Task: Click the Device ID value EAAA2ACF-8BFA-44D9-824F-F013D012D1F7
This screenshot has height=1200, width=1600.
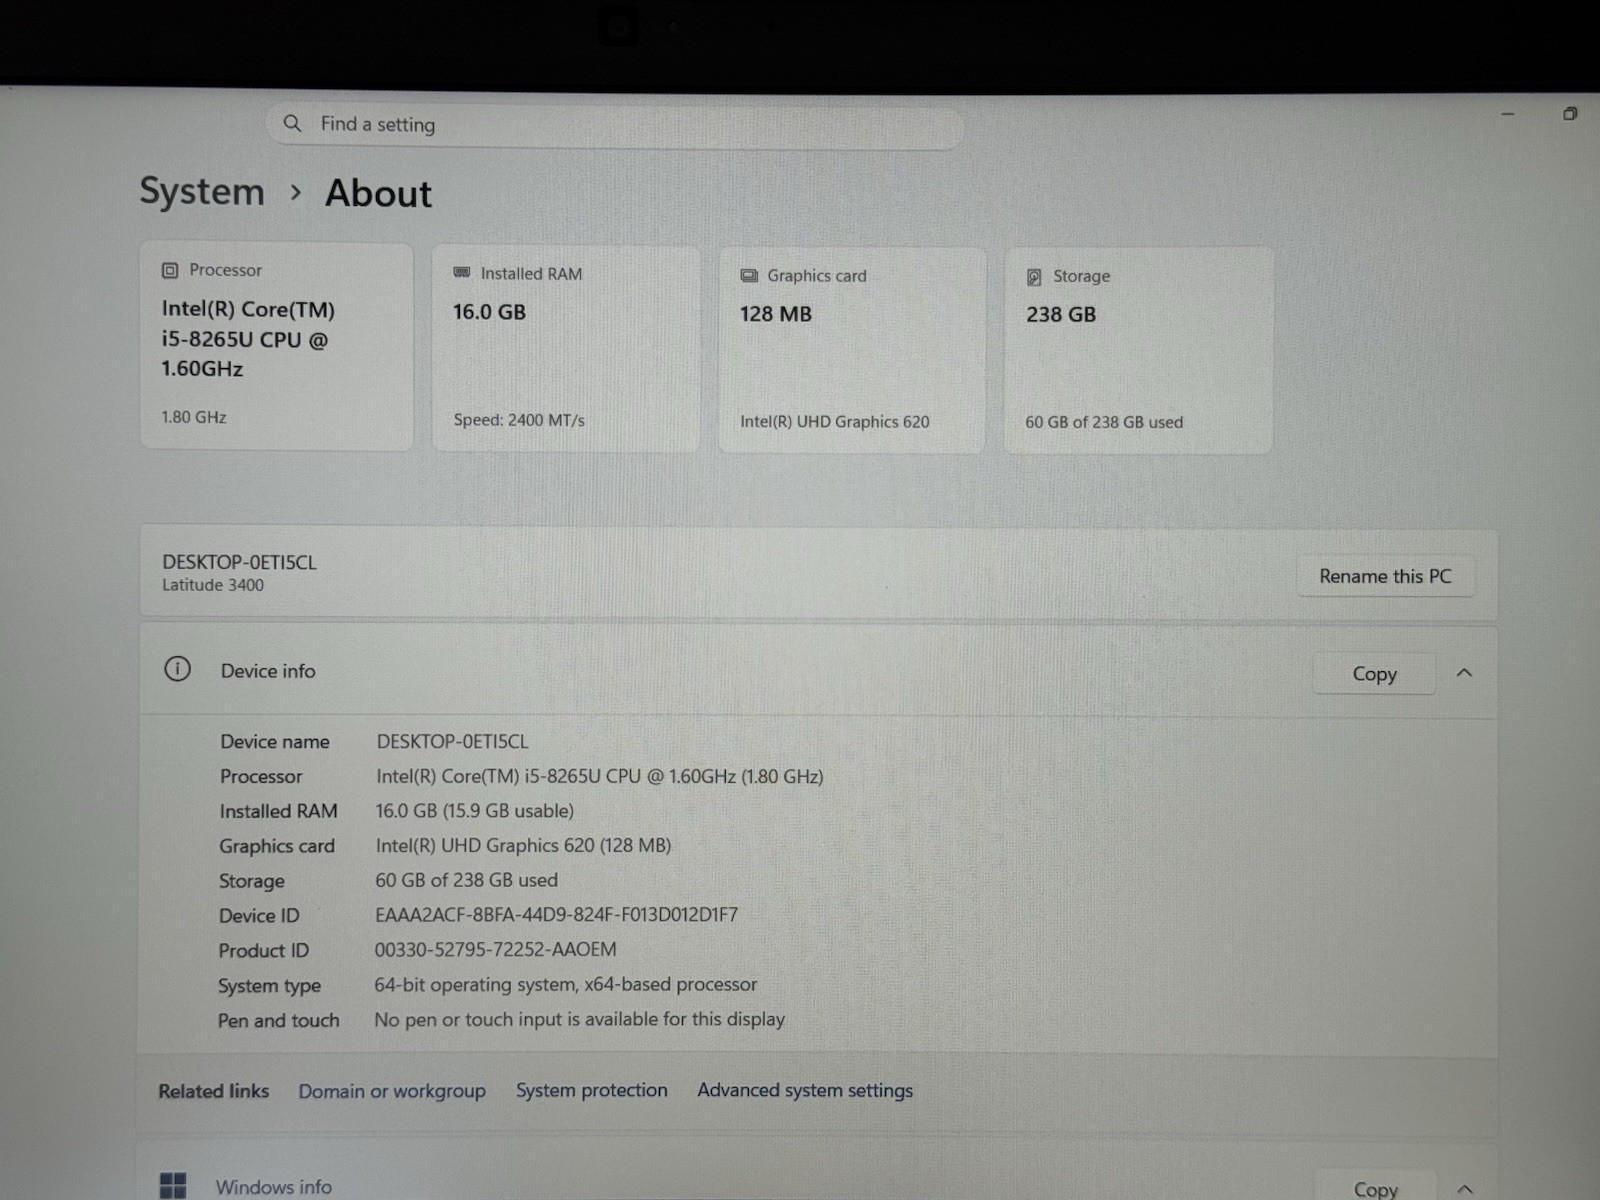Action: coord(556,915)
